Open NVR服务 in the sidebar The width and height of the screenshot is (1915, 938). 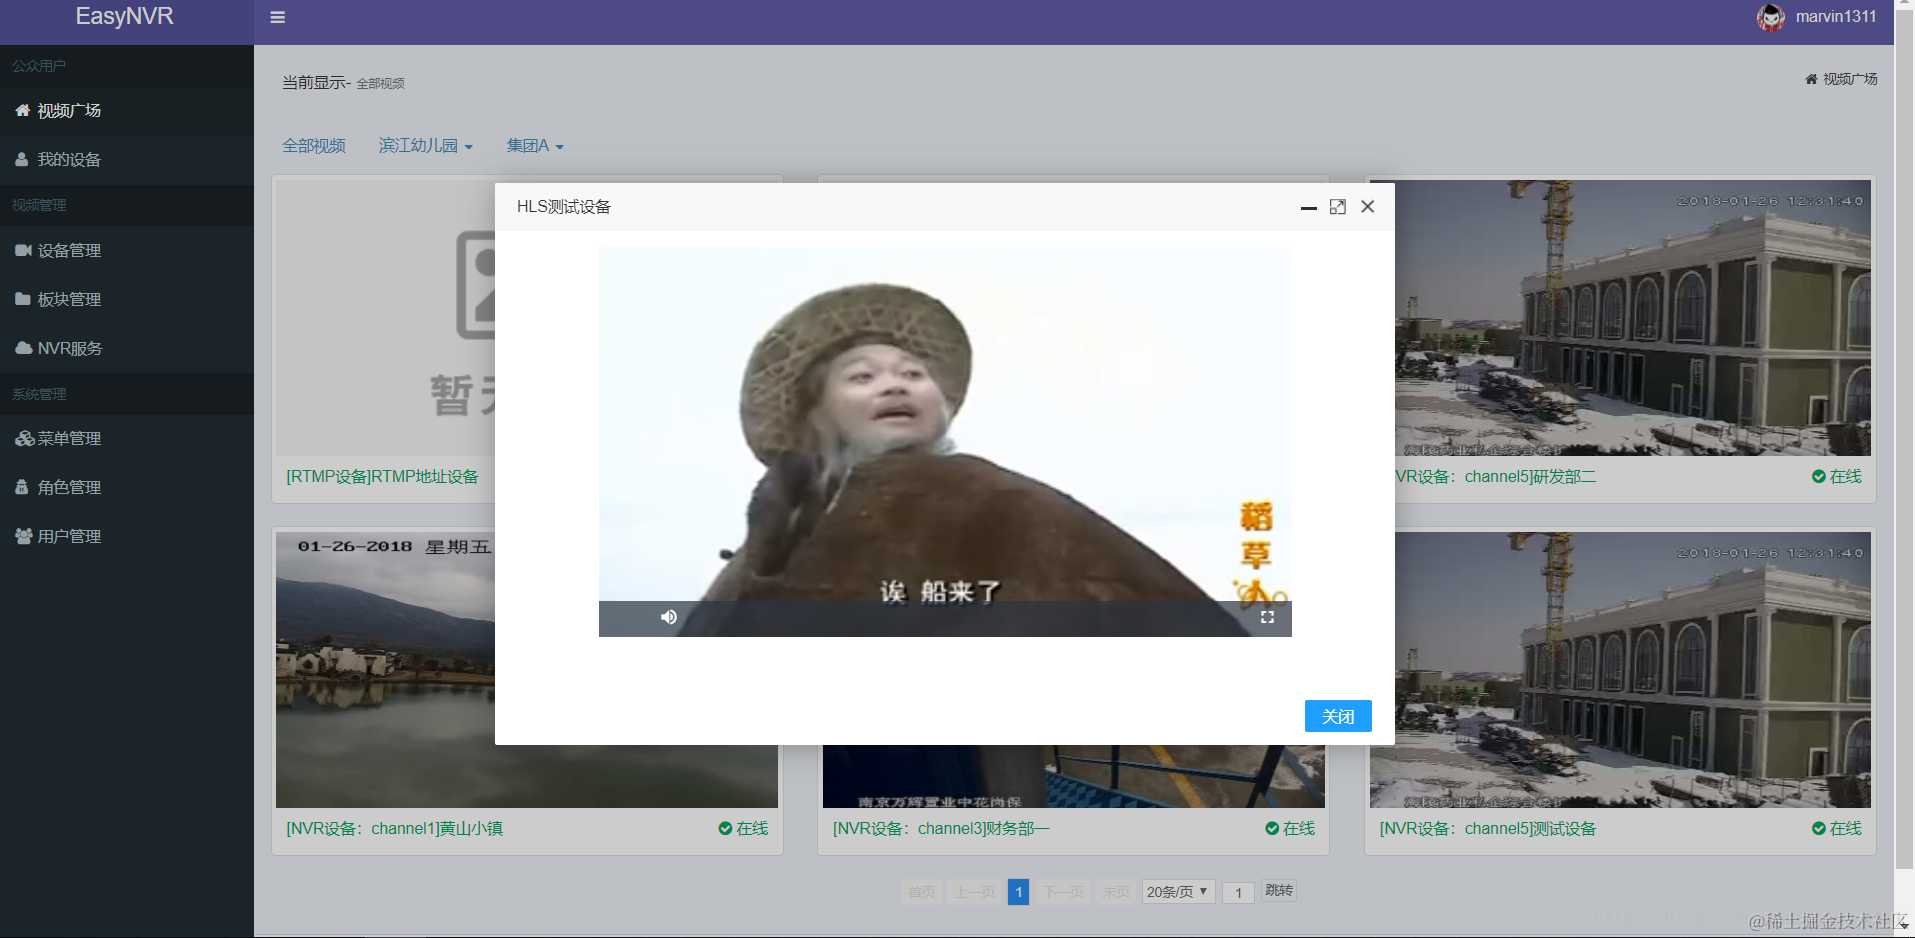[x=127, y=349]
